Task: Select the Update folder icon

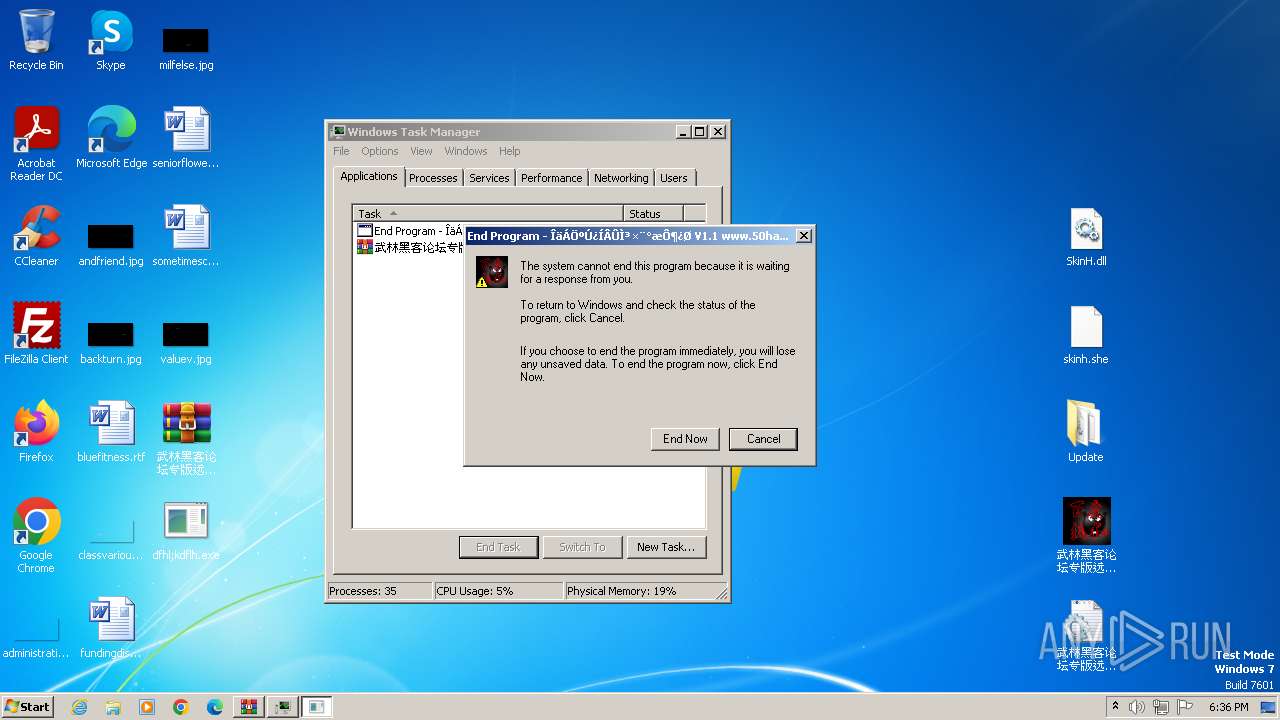Action: click(x=1086, y=431)
